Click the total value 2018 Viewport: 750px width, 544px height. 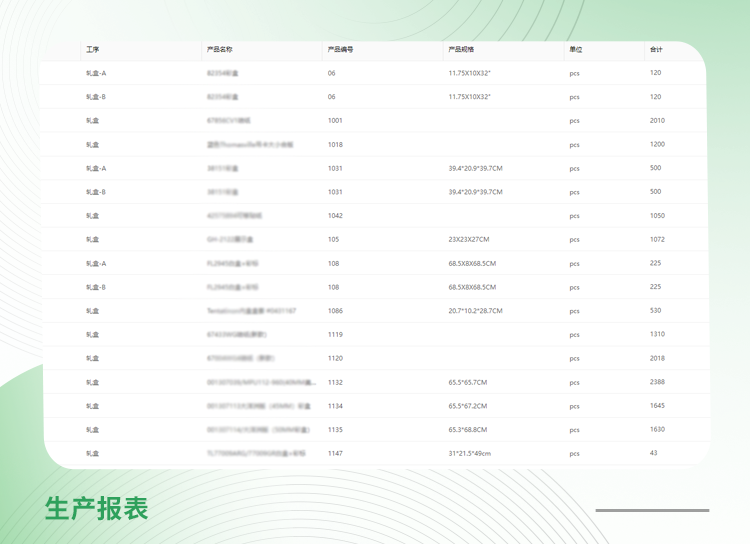point(657,358)
